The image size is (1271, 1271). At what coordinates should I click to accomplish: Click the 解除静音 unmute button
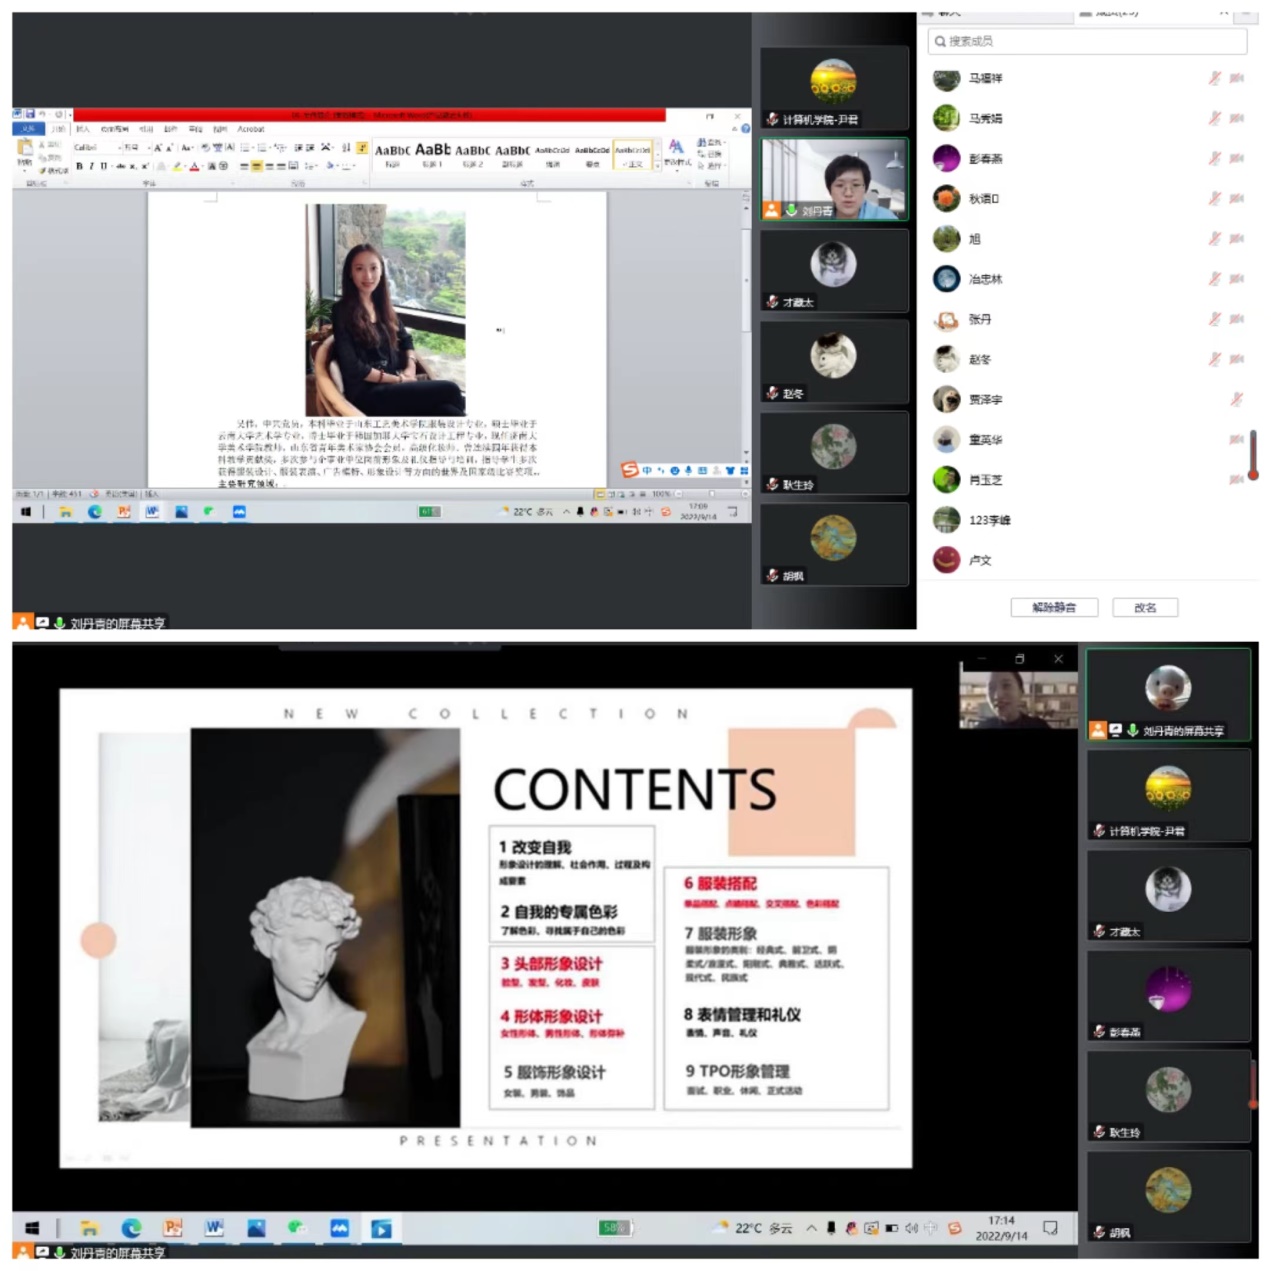[x=1054, y=607]
